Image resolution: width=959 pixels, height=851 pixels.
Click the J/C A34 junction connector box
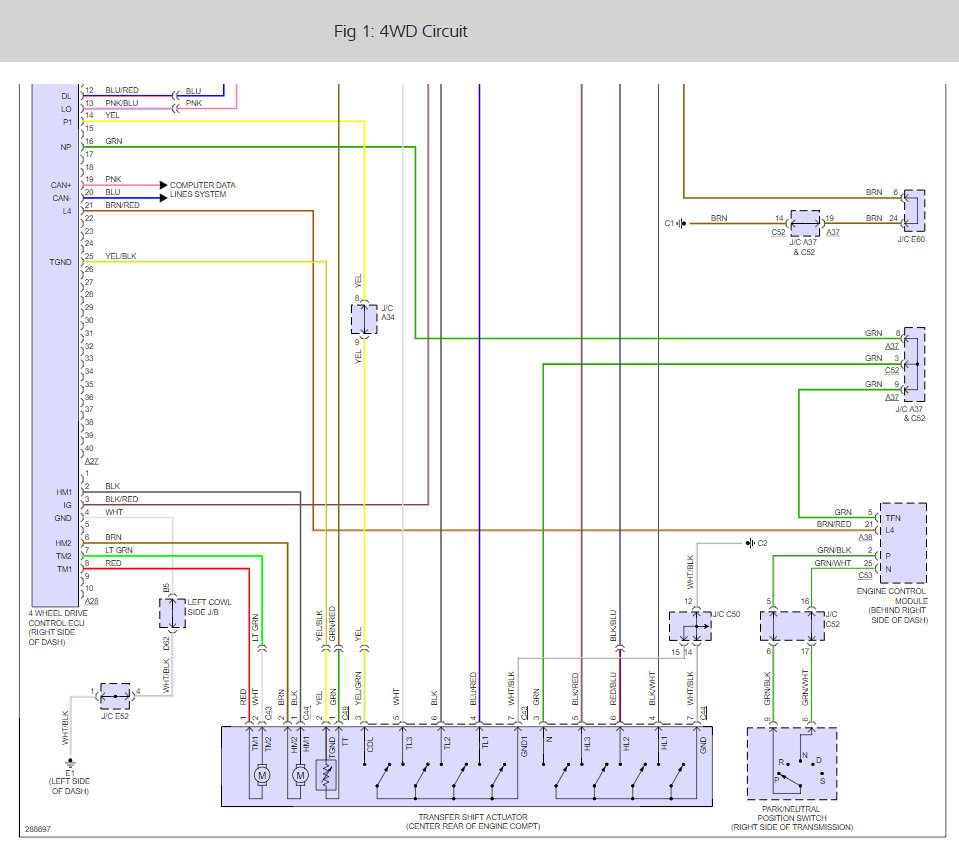coord(364,319)
